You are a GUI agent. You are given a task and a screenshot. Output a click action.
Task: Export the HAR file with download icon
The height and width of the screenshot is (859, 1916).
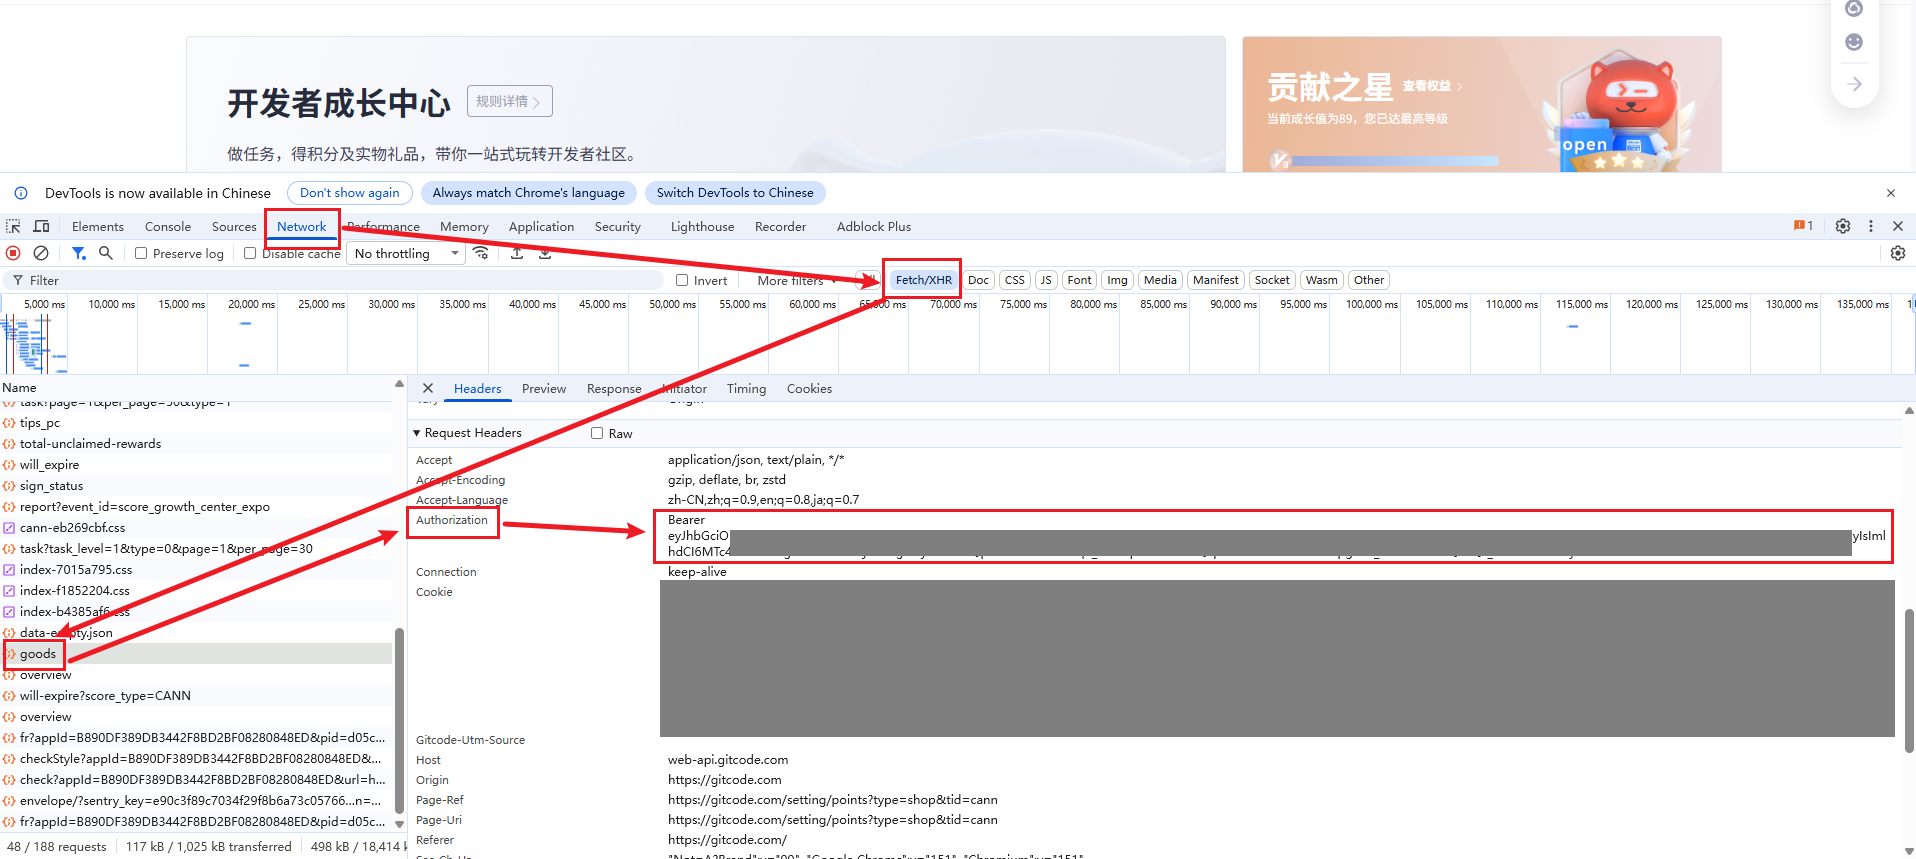tap(545, 253)
